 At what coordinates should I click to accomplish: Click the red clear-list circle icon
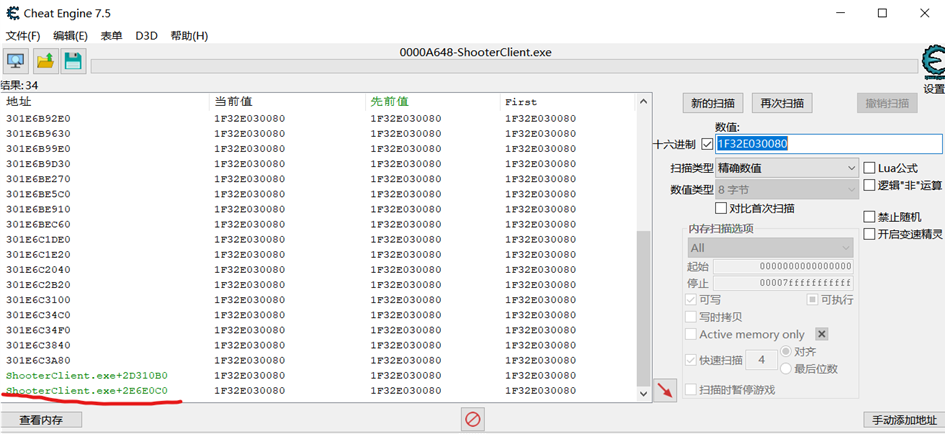(472, 419)
